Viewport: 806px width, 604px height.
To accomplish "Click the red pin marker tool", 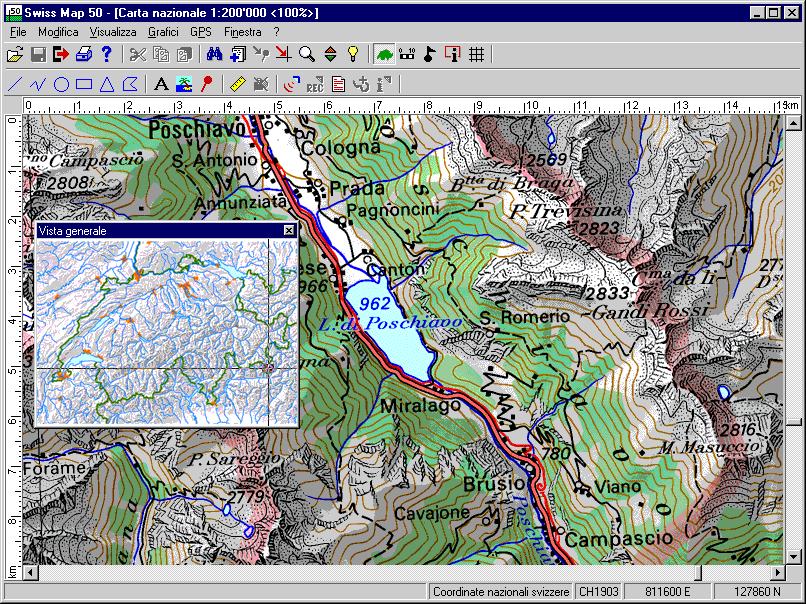I will [207, 84].
